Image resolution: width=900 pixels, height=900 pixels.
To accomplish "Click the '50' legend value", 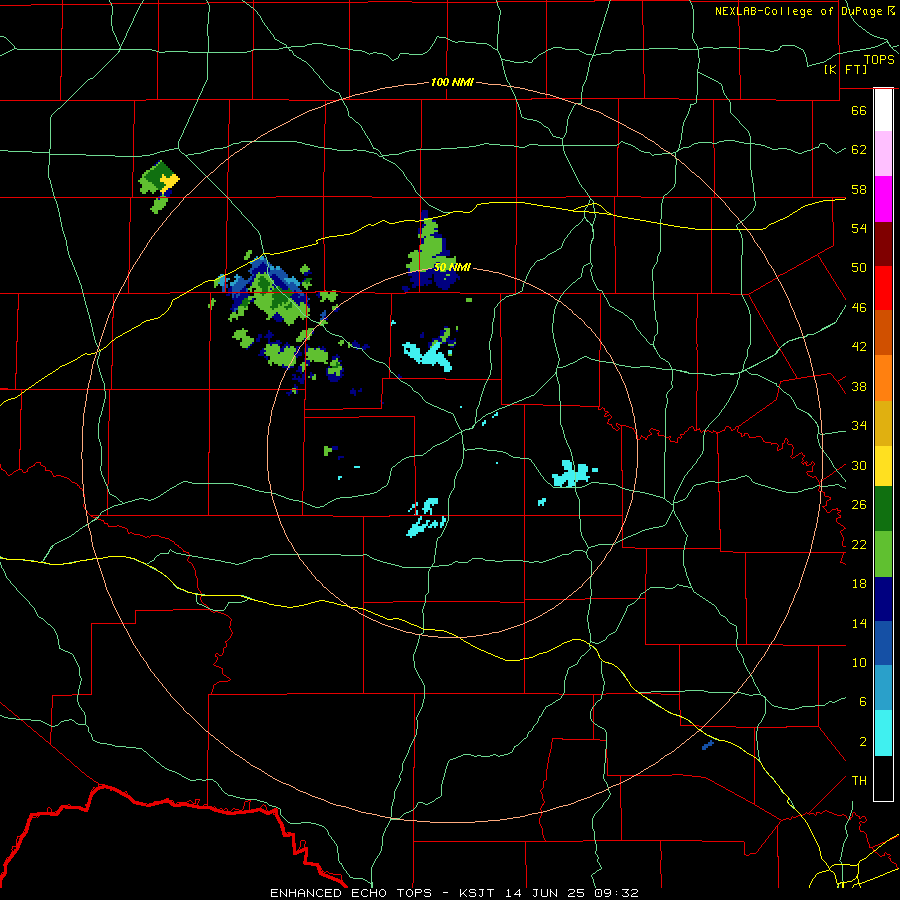I will pyautogui.click(x=859, y=268).
